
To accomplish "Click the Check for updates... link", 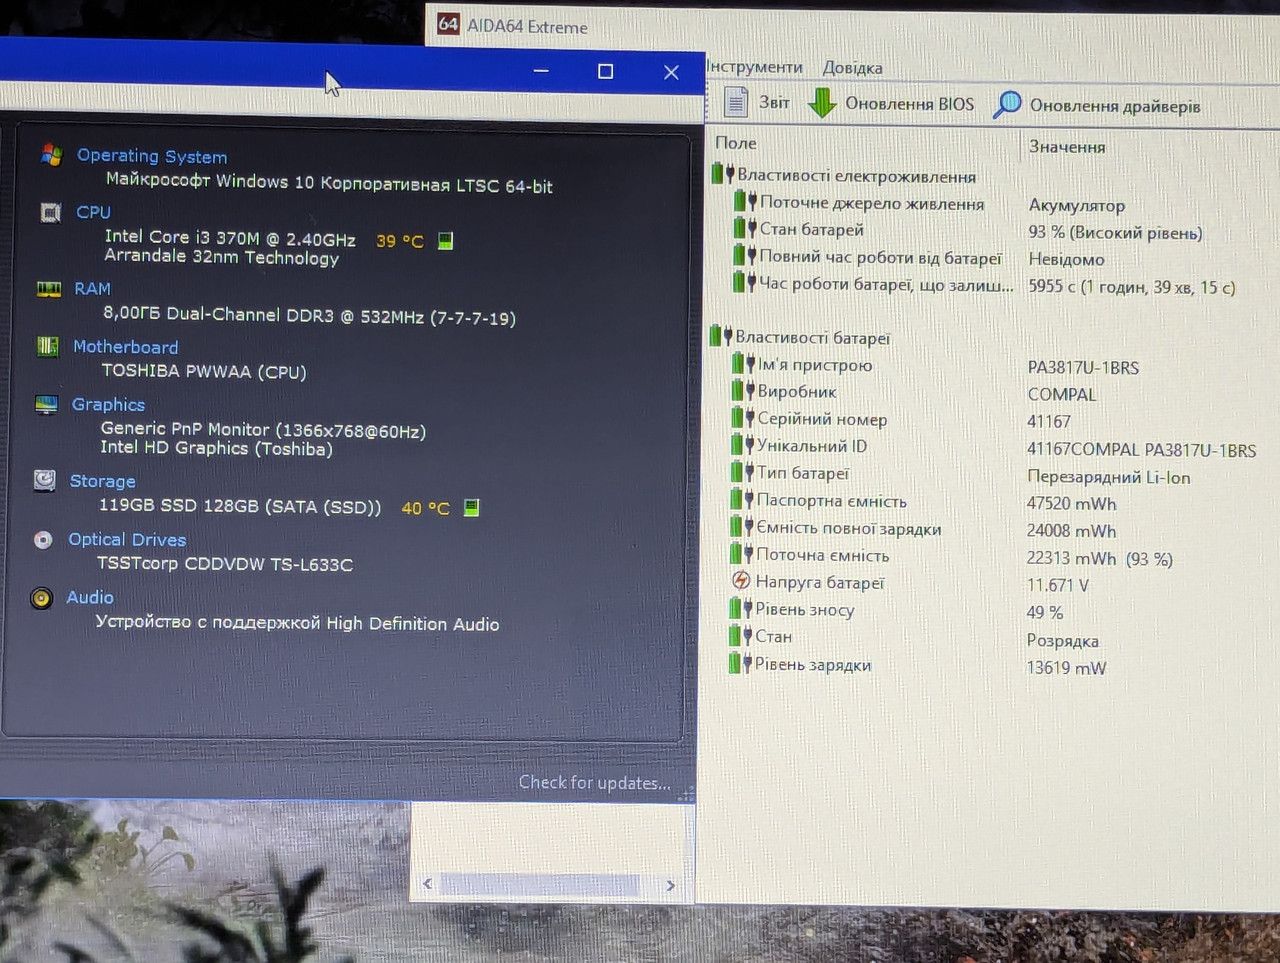I will (594, 783).
